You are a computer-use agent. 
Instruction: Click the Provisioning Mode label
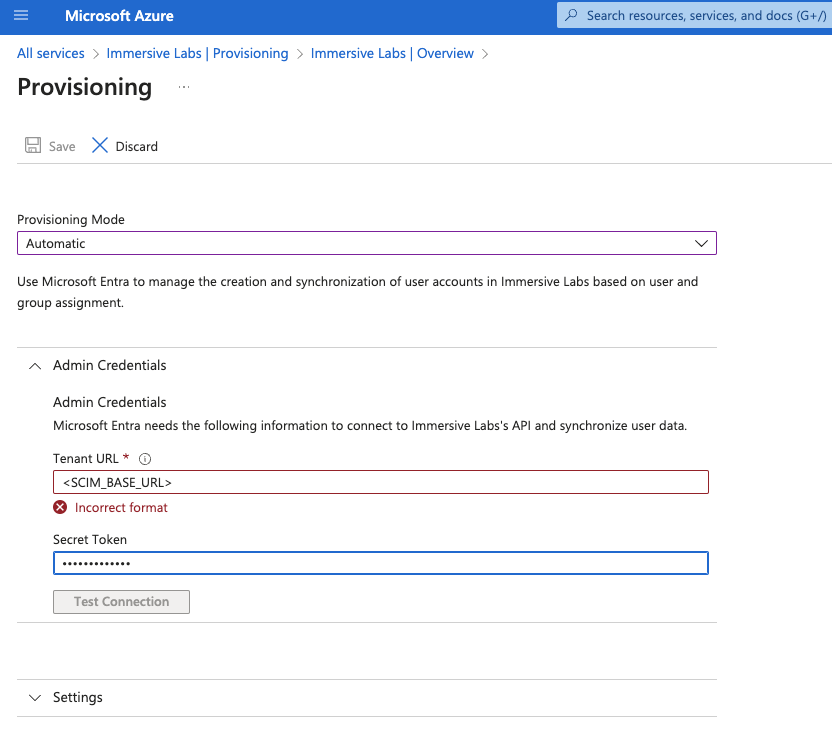[71, 220]
